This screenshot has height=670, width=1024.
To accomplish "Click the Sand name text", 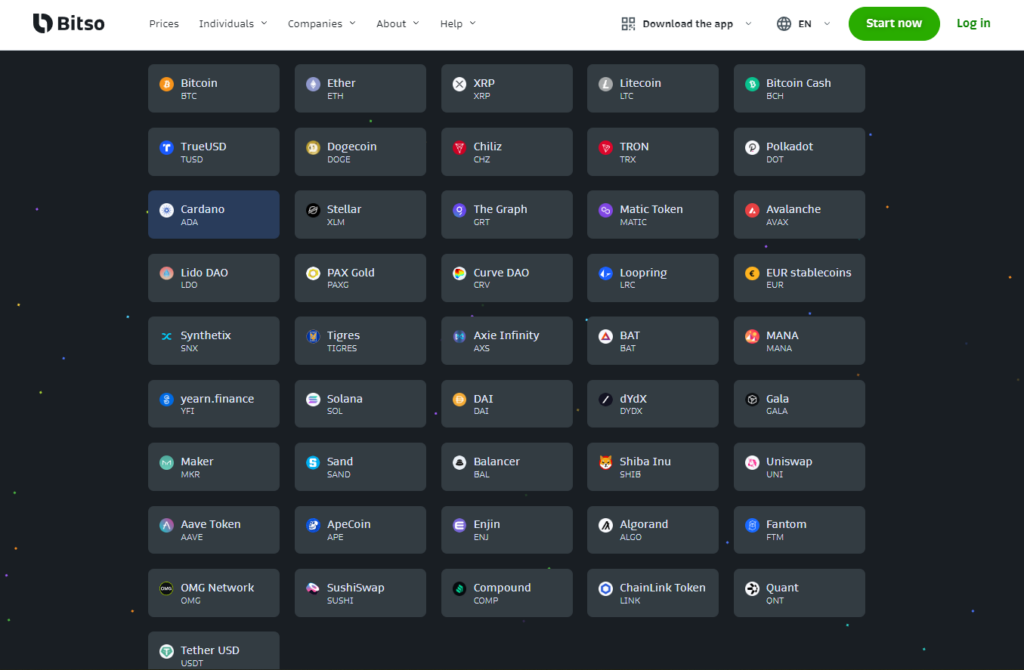I will point(340,461).
